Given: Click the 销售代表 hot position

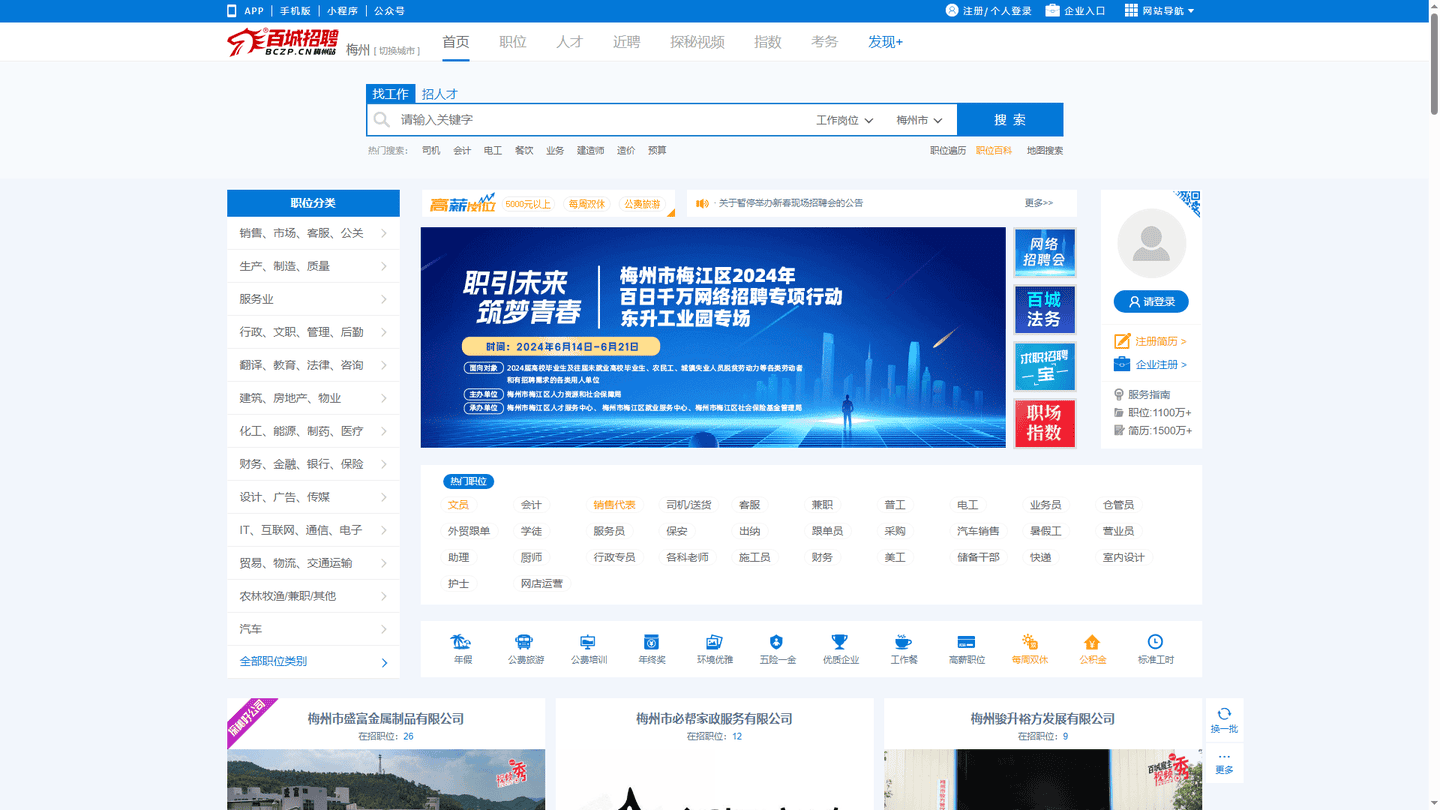Looking at the screenshot, I should tap(614, 505).
